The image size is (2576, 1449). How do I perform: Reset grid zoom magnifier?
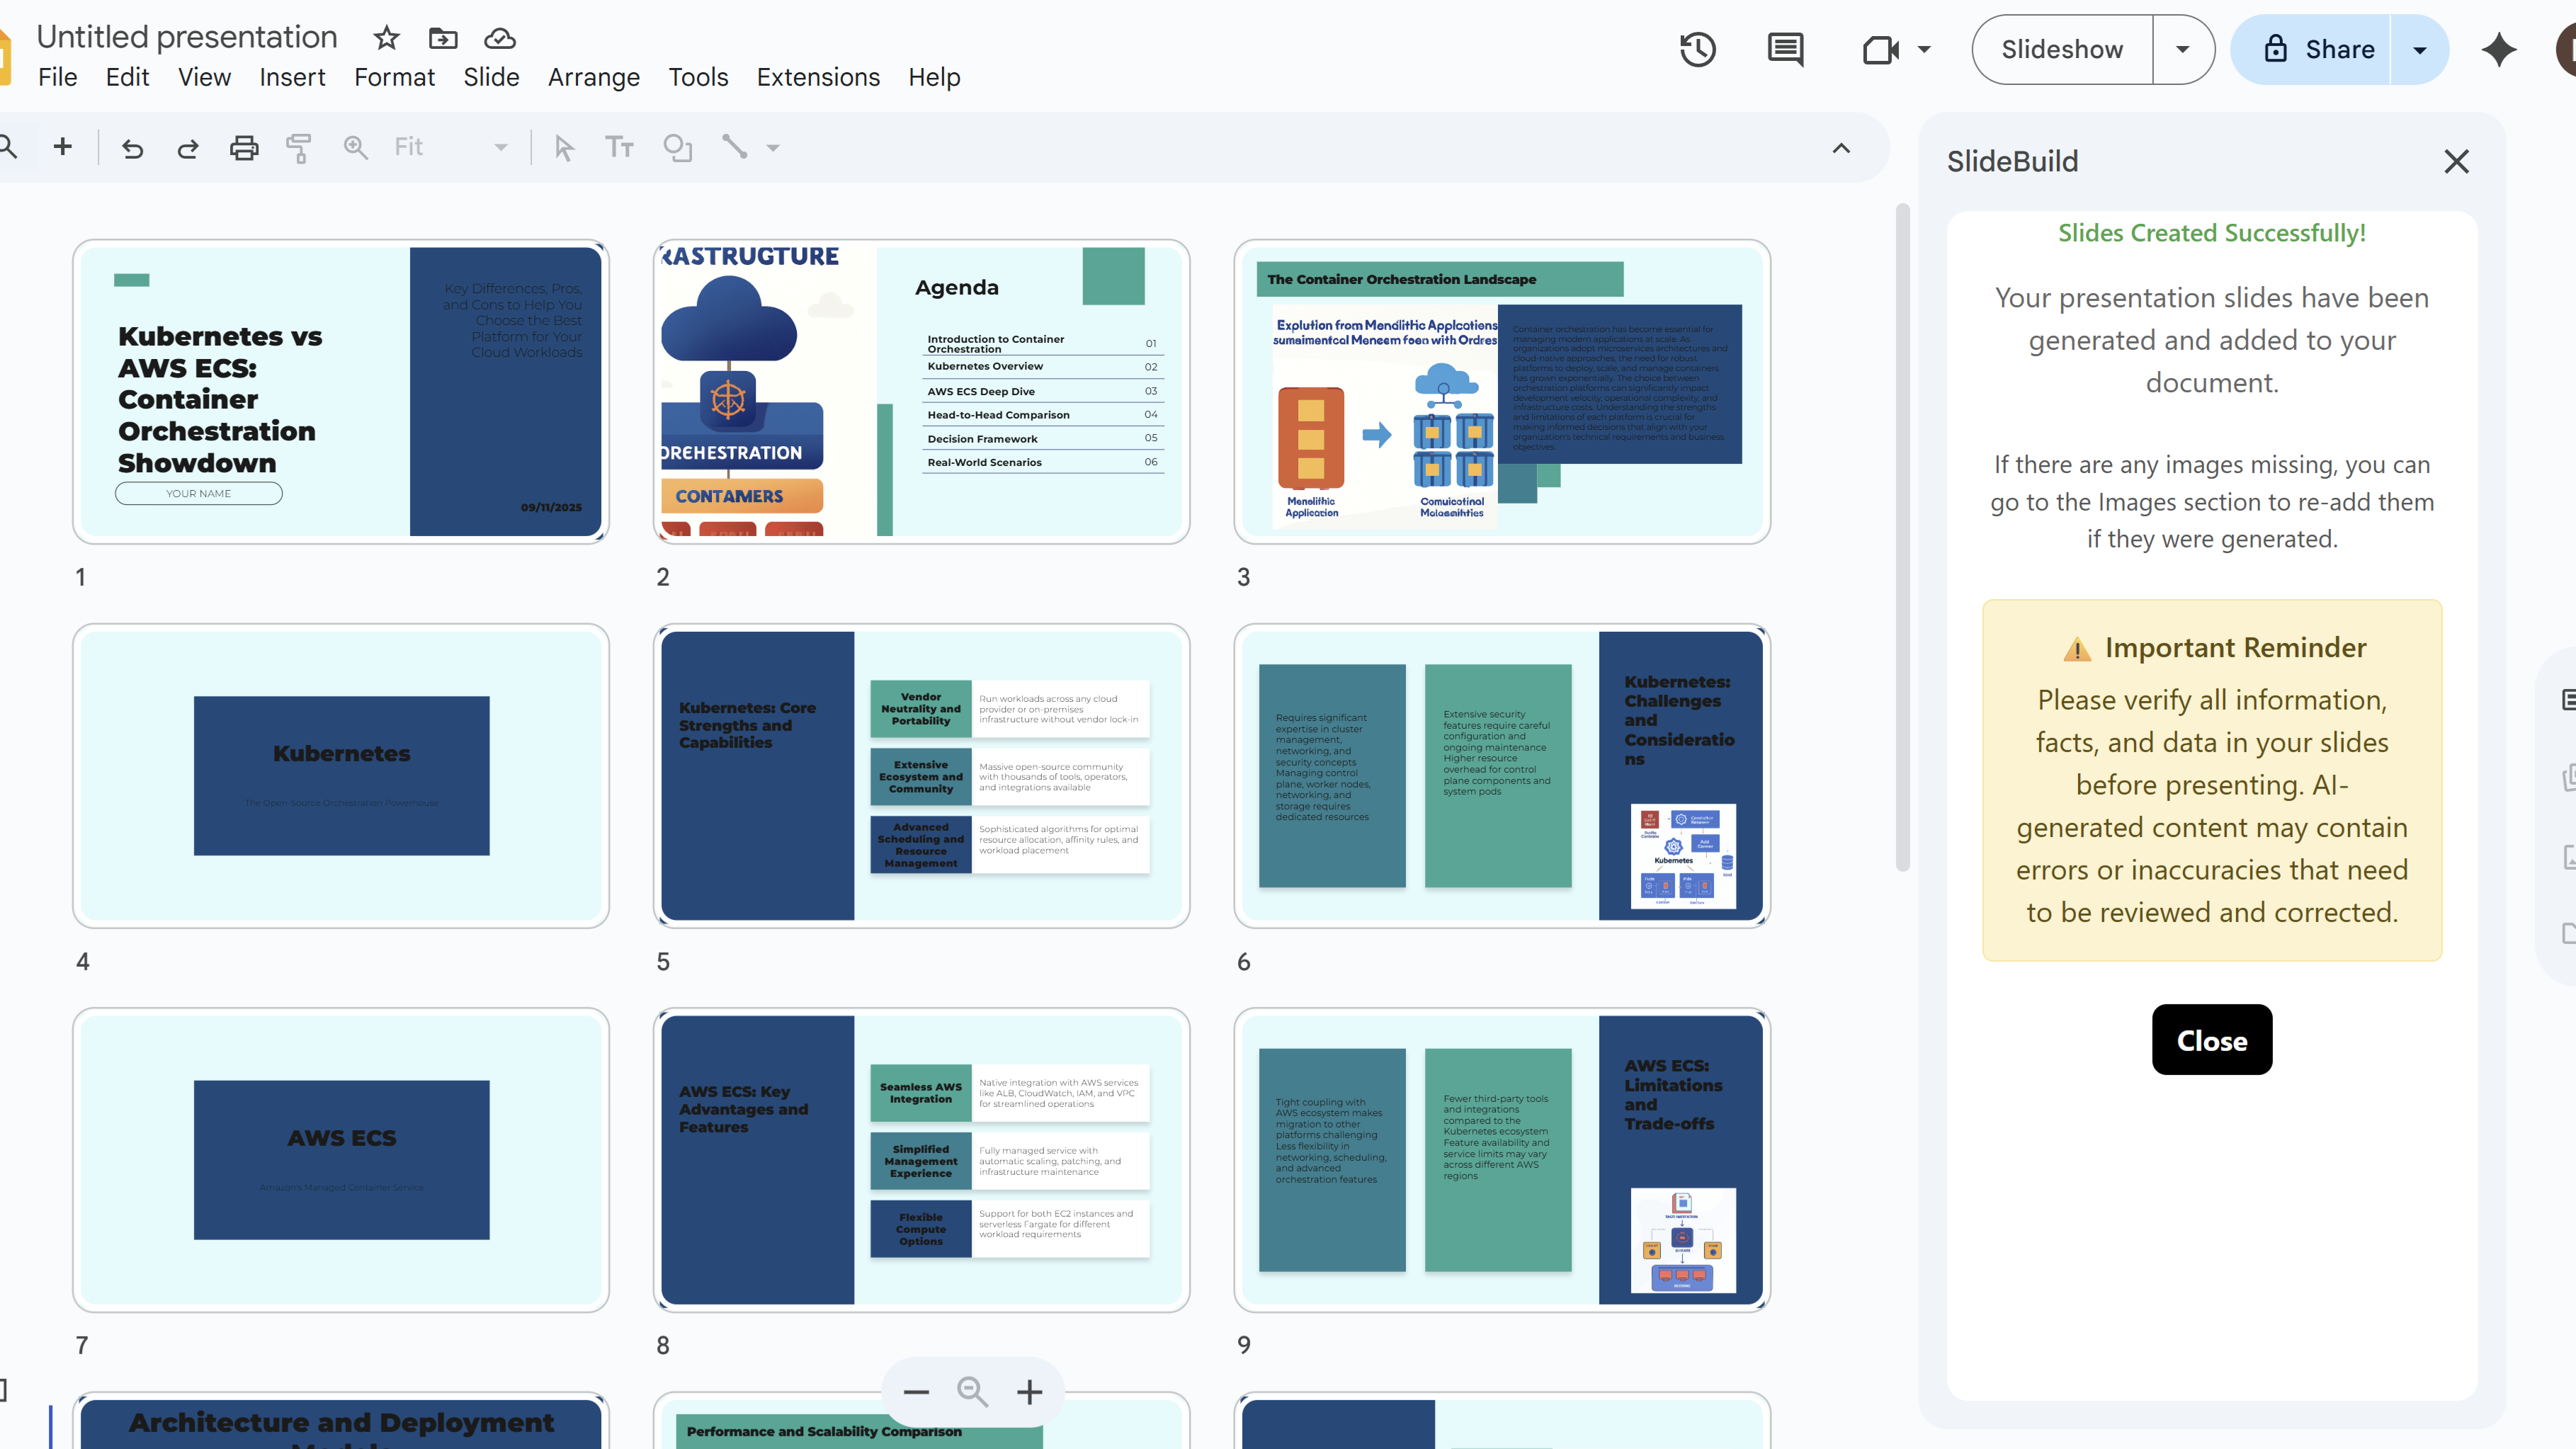tap(972, 1391)
